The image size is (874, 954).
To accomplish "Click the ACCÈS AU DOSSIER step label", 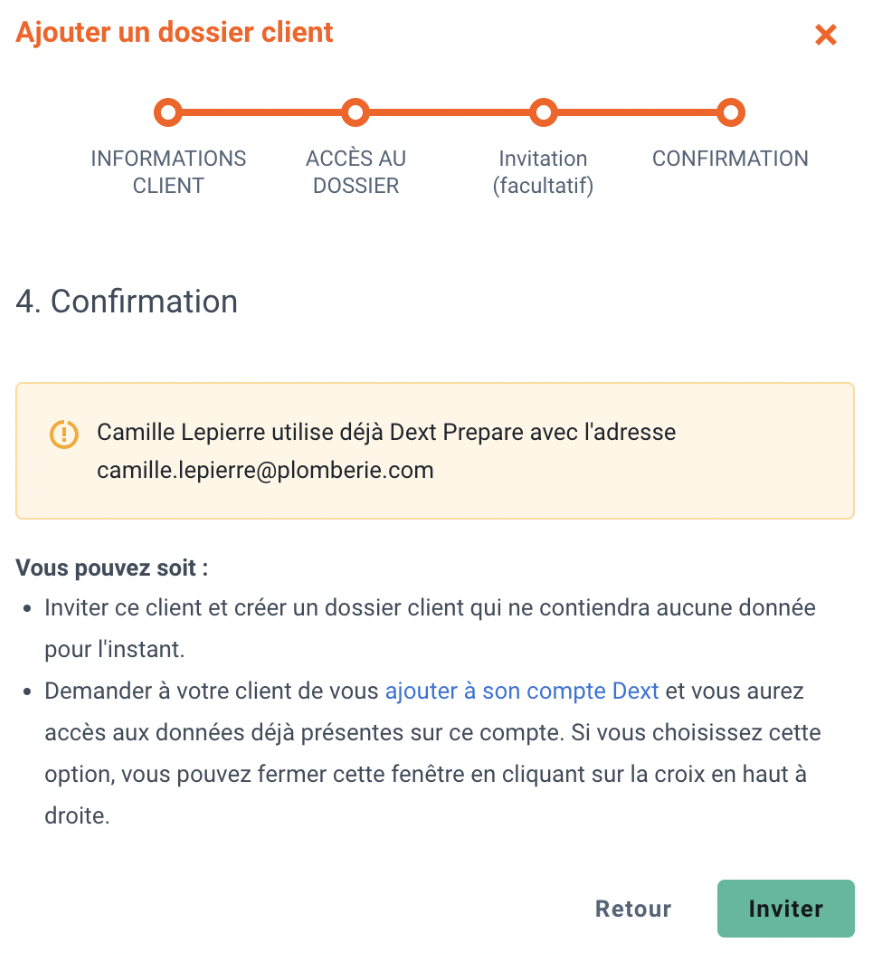I will [x=356, y=172].
